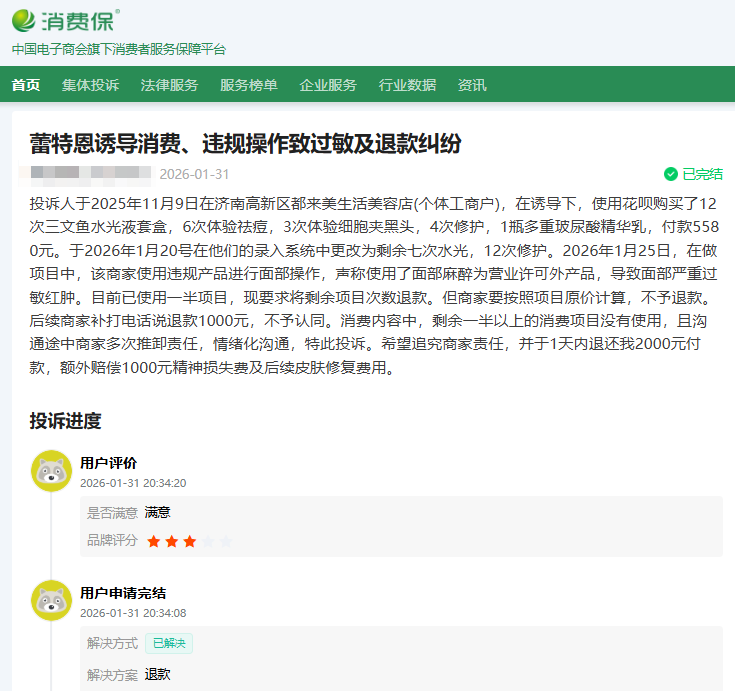
Task: Select the third orange rating star
Action: tap(190, 541)
